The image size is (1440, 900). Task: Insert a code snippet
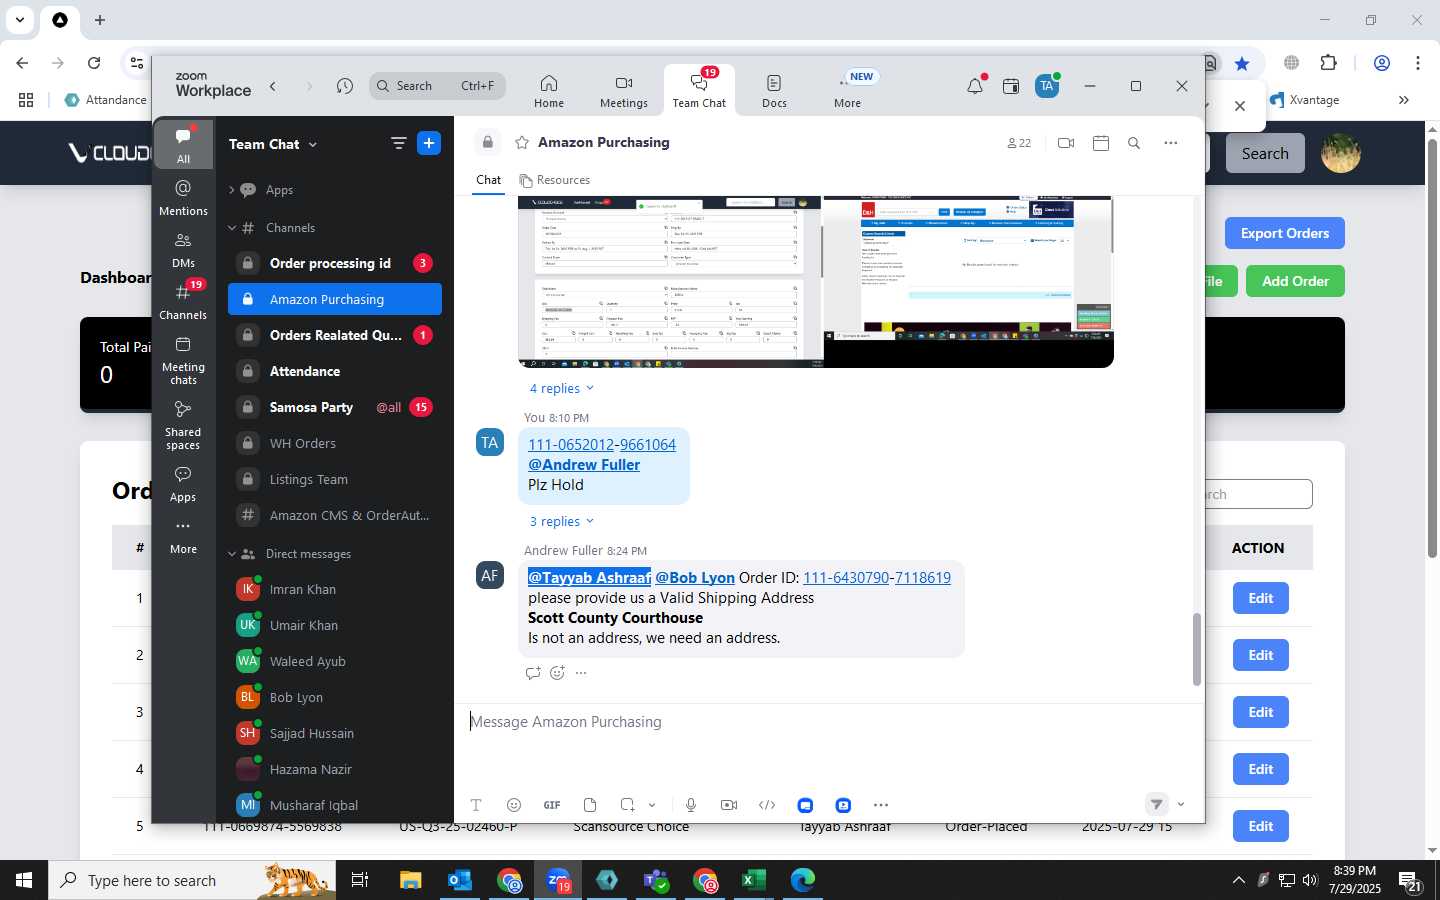767,805
